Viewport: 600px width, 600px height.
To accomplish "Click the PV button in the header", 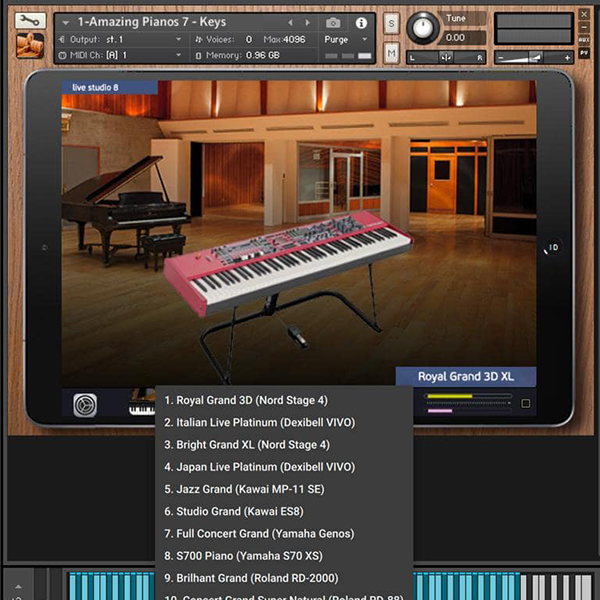I will 584,52.
